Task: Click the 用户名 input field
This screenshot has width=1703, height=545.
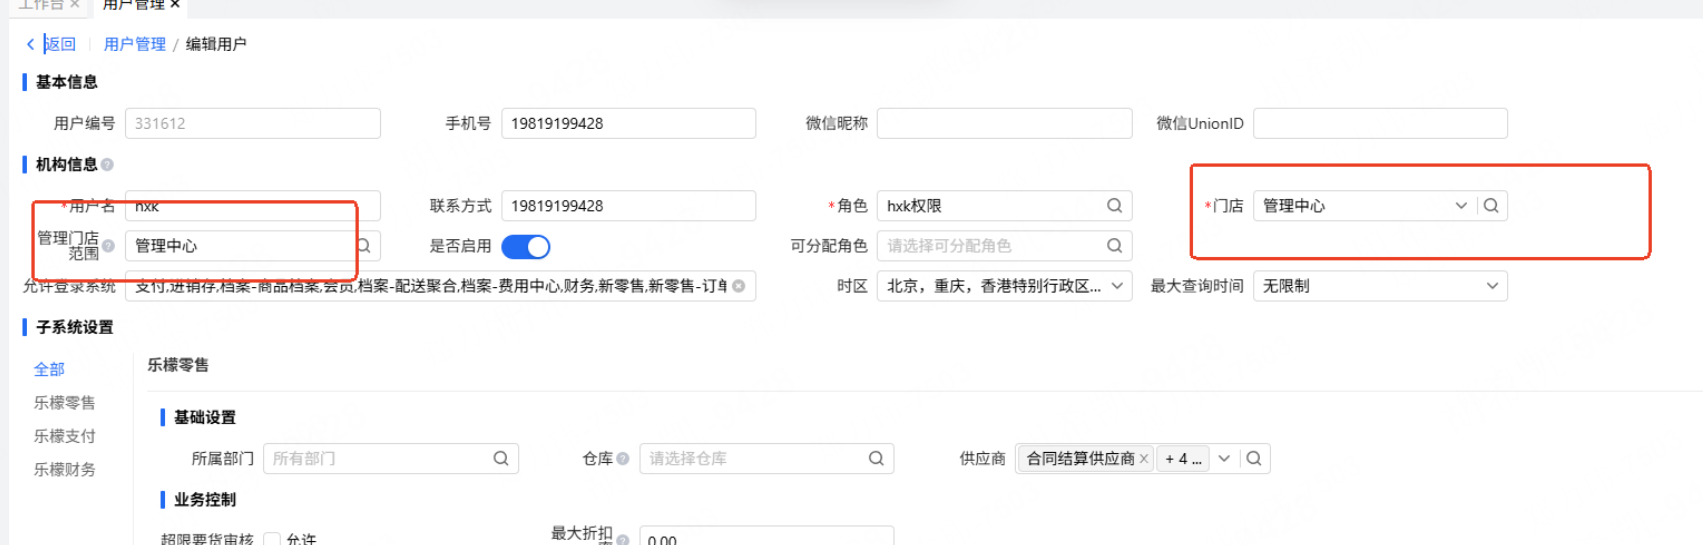Action: click(253, 205)
